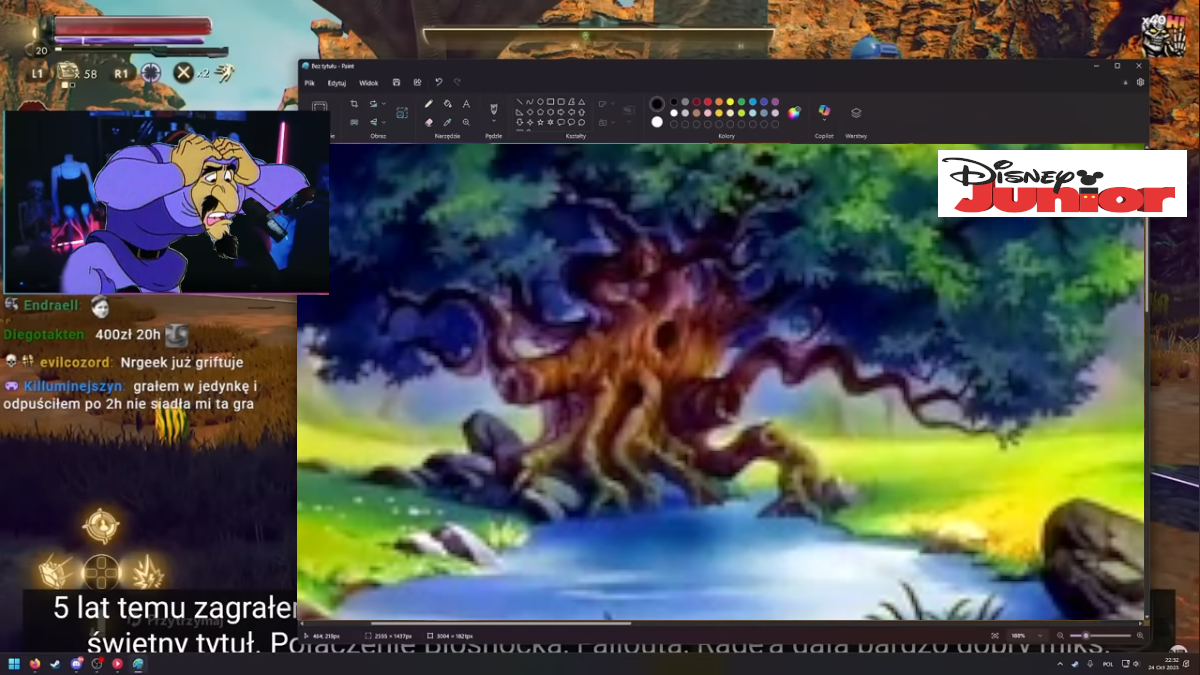Open Steam from the taskbar
The height and width of the screenshot is (675, 1200).
[54, 663]
